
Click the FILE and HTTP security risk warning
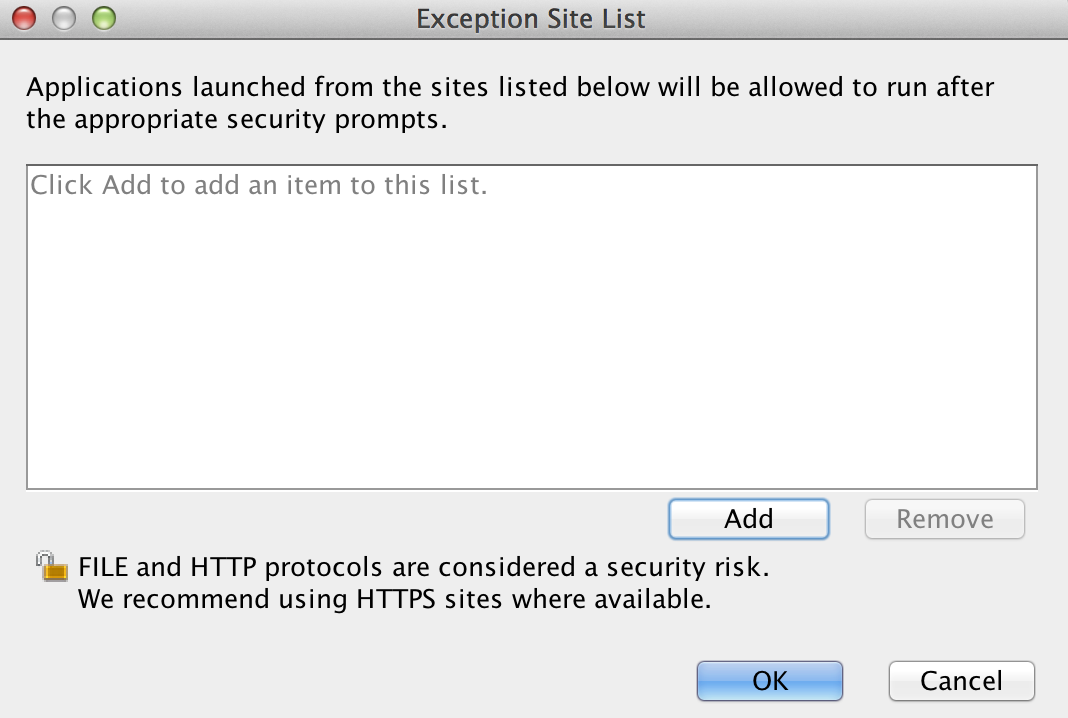pyautogui.click(x=424, y=567)
